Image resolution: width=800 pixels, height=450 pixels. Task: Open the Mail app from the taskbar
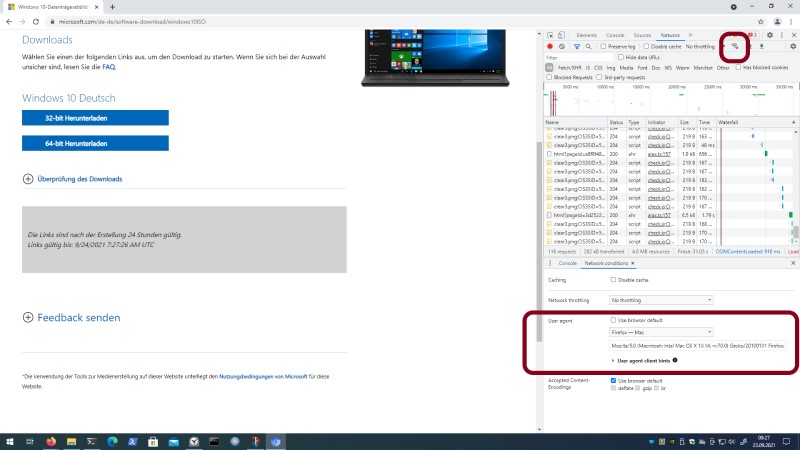click(173, 441)
